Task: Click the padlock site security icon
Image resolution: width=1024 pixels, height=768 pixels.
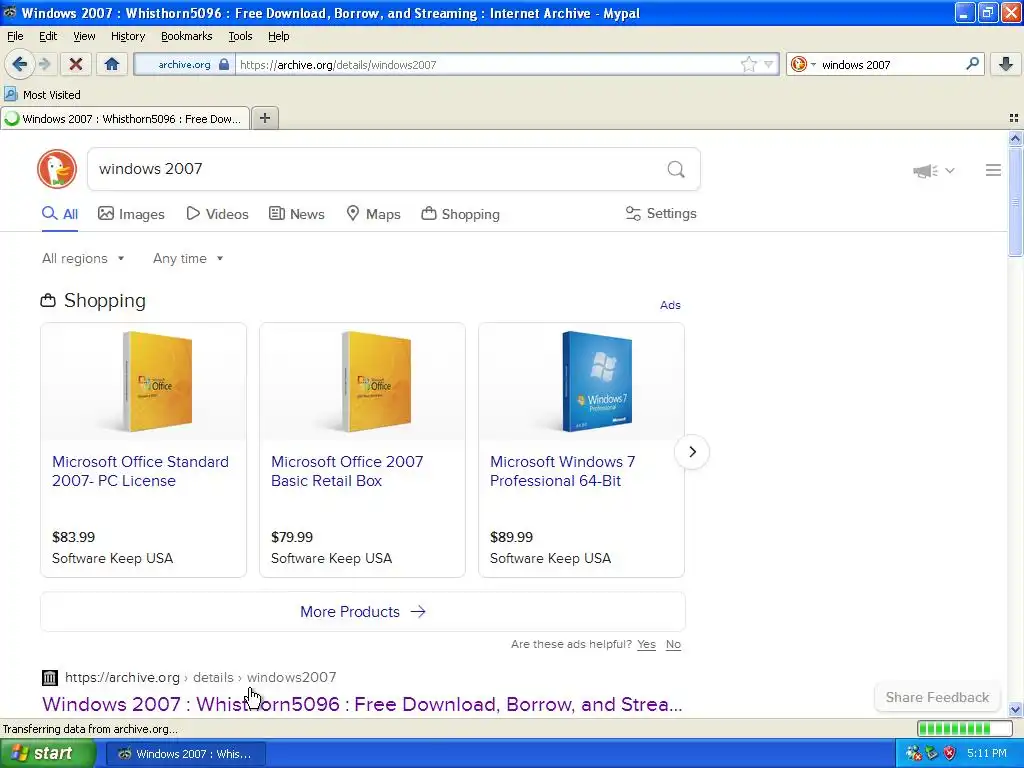Action: coord(224,64)
